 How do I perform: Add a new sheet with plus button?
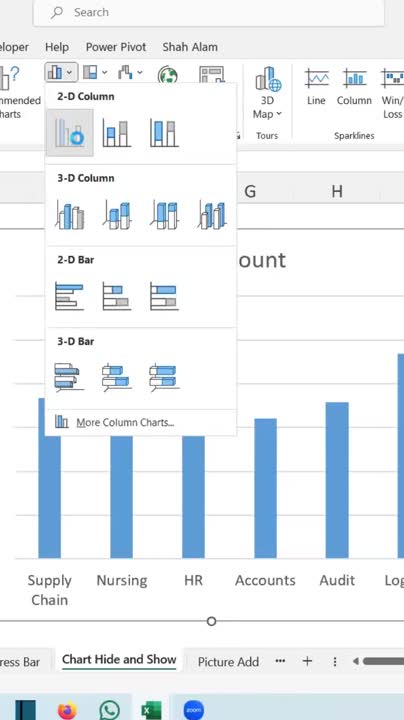pyautogui.click(x=307, y=661)
